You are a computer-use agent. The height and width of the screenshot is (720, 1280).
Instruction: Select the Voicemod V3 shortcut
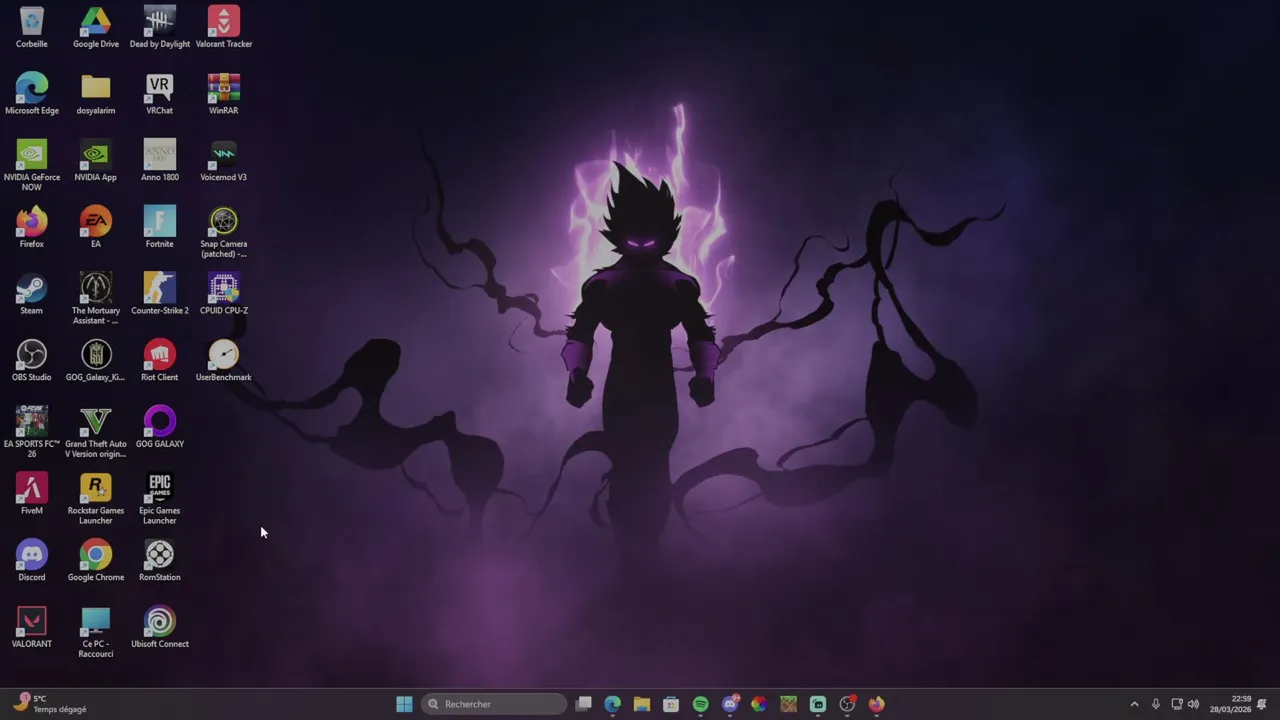pyautogui.click(x=224, y=160)
